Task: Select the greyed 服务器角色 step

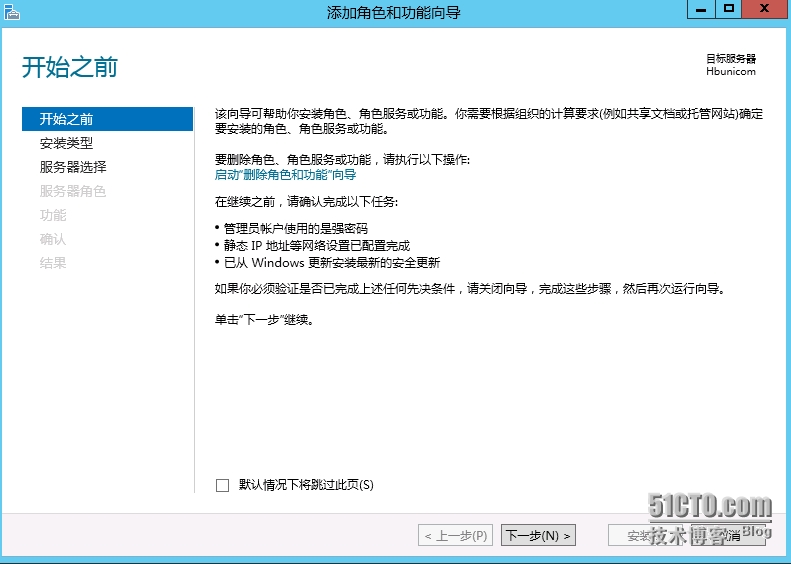Action: [x=73, y=191]
